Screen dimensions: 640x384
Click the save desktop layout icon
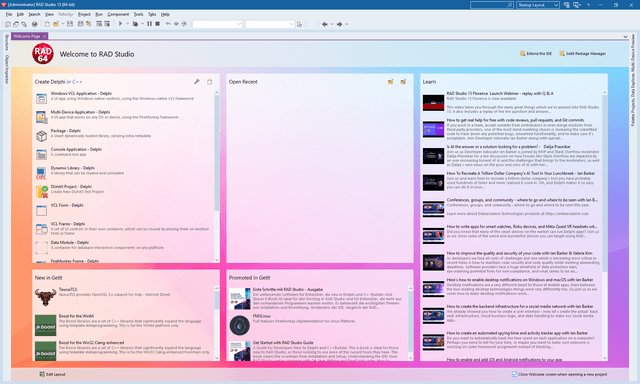(x=567, y=5)
